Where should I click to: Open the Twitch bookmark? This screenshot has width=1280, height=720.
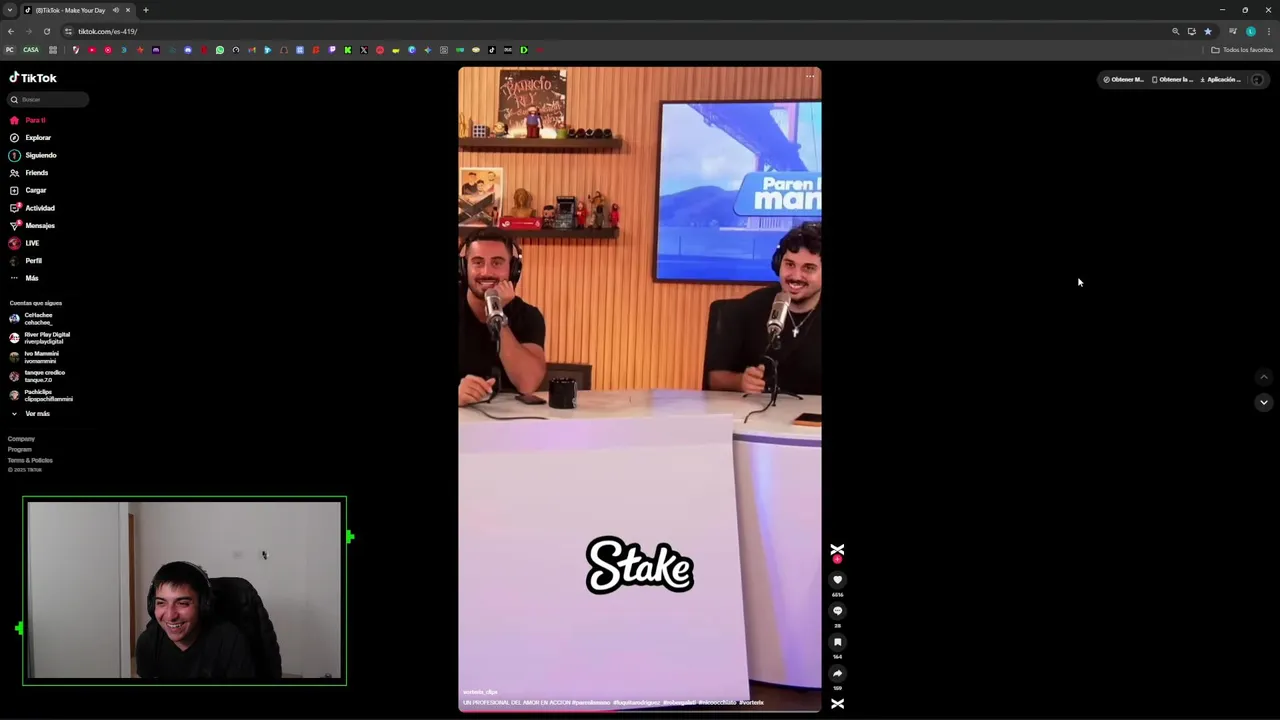332,50
